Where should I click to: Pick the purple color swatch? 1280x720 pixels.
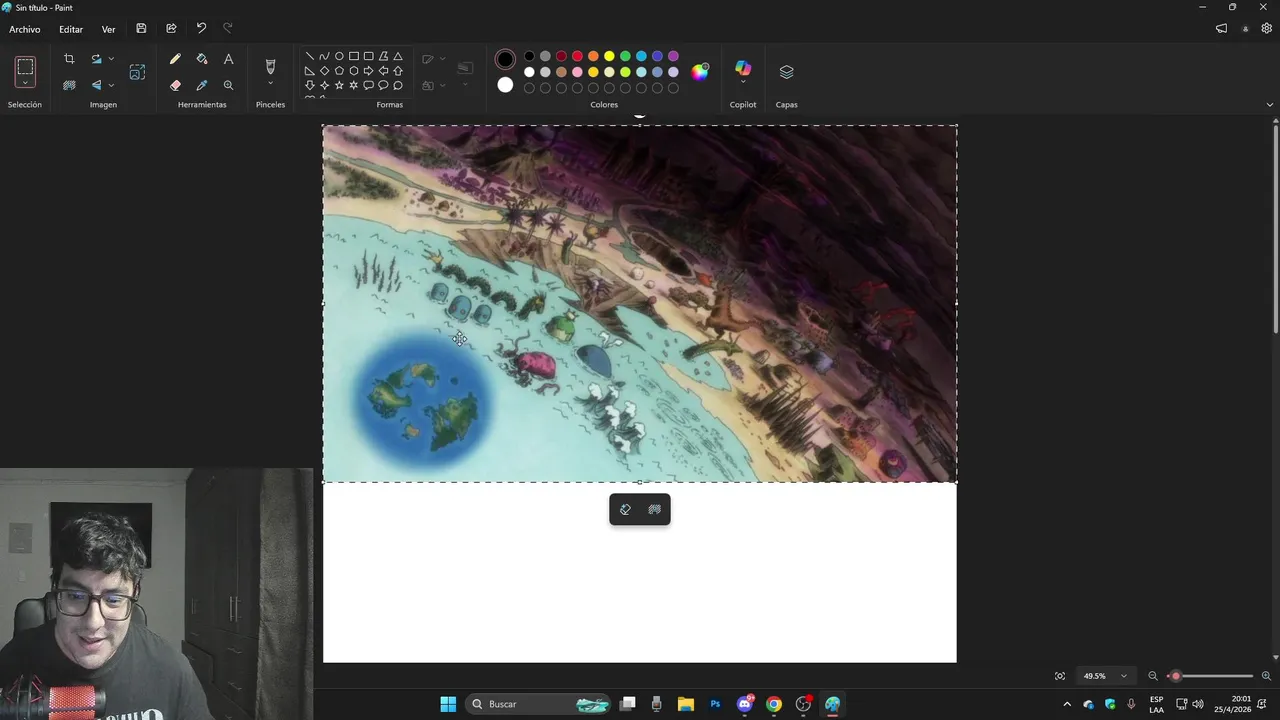(673, 56)
